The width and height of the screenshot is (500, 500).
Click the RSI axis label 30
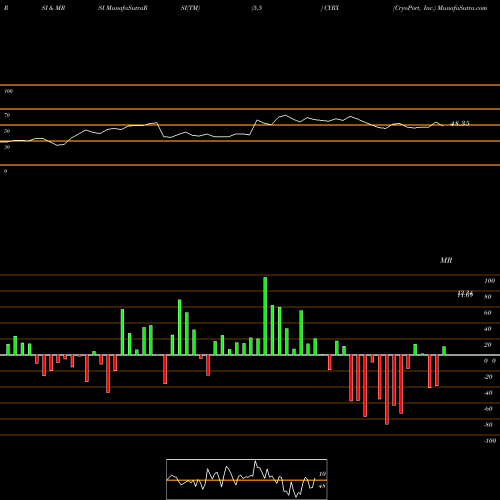7,147
